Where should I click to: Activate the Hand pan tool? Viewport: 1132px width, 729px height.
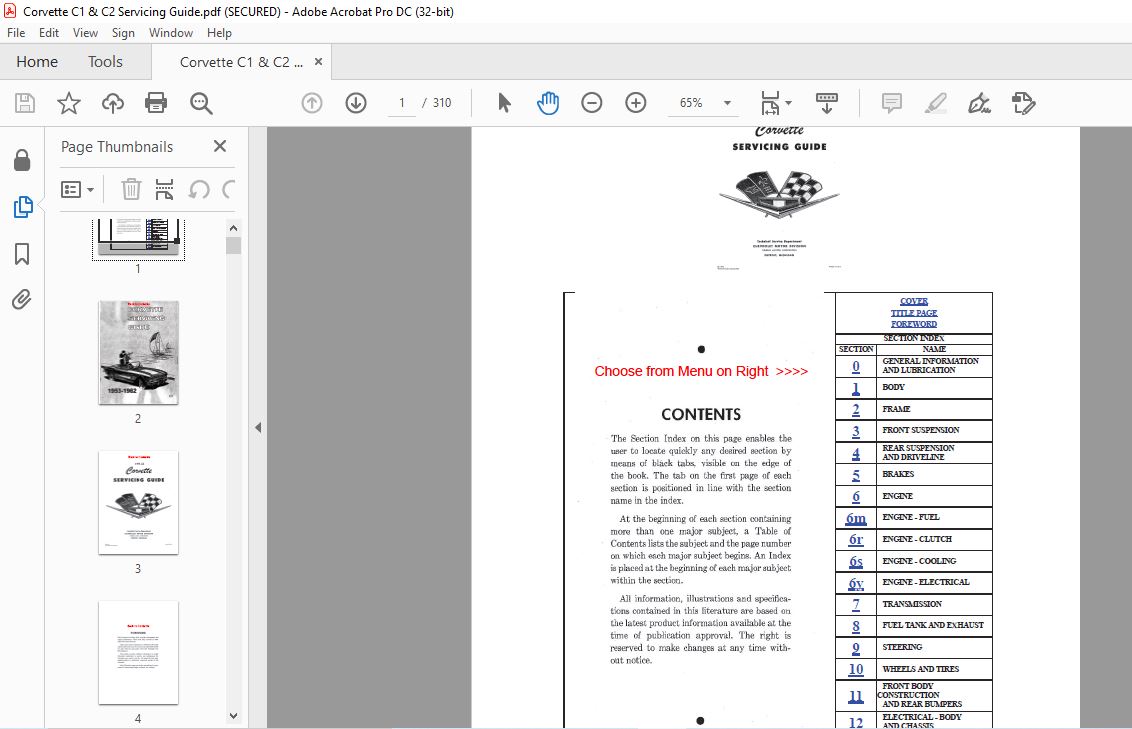tap(548, 103)
